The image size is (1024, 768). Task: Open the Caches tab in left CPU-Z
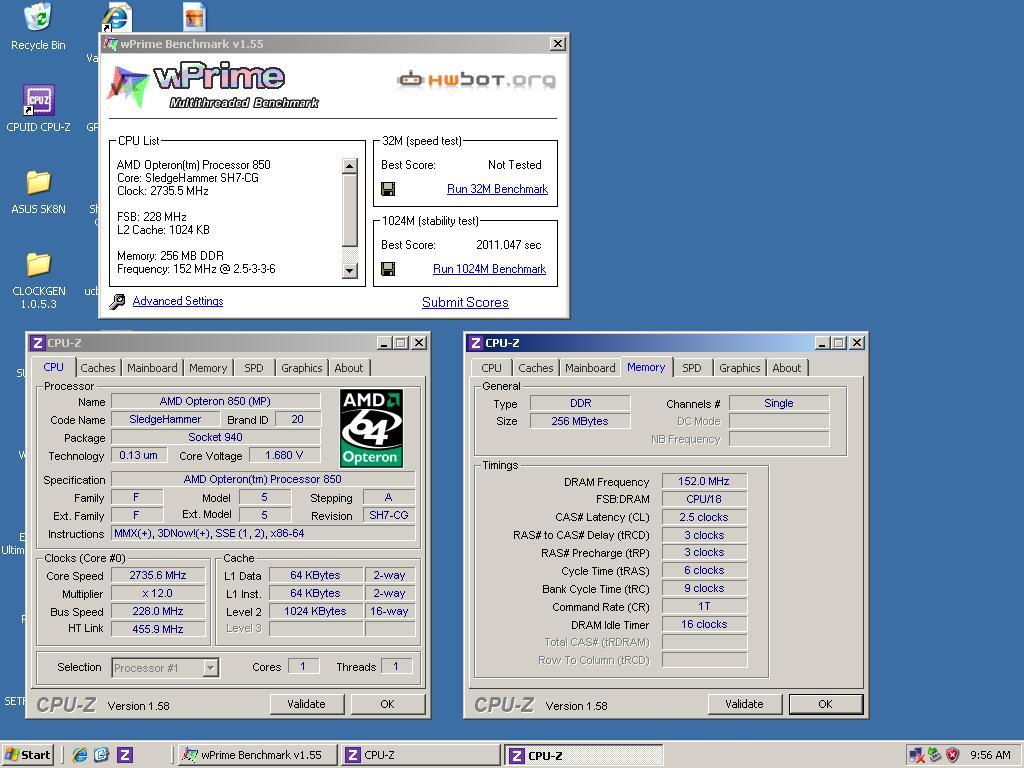[x=97, y=368]
